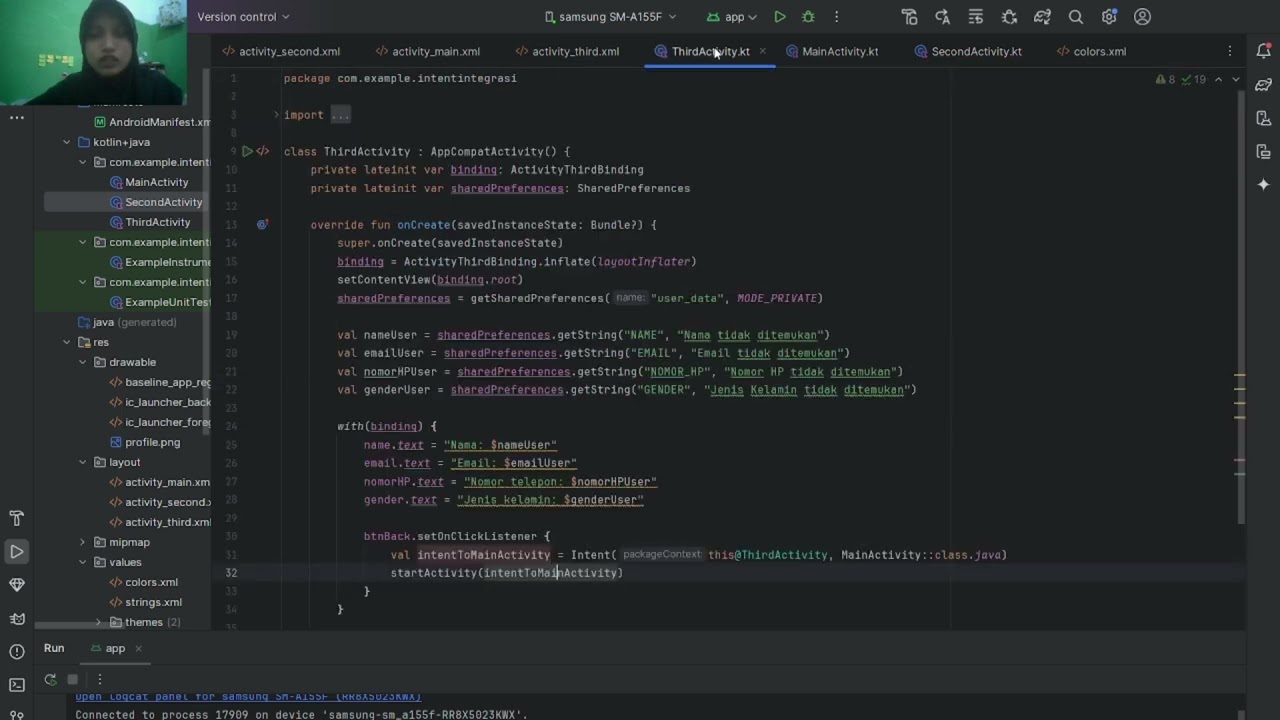The height and width of the screenshot is (720, 1280).
Task: Switch to the MainActivity.kt tab
Action: 832,51
